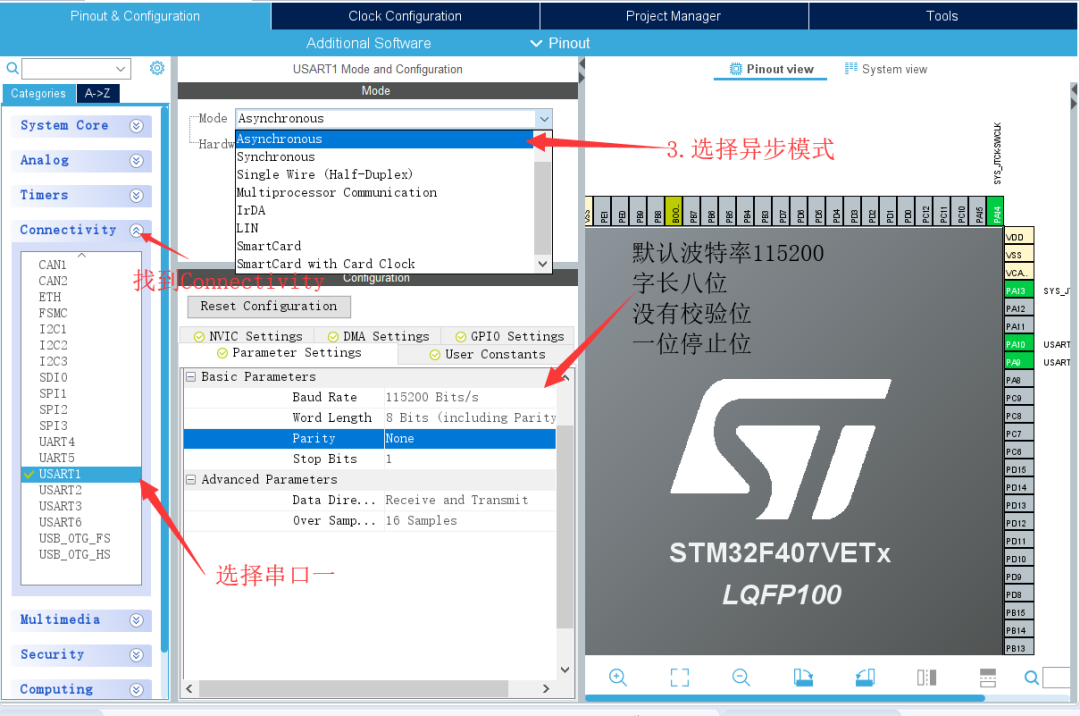This screenshot has width=1080, height=716.
Task: Click Reset Configuration button
Action: (x=269, y=306)
